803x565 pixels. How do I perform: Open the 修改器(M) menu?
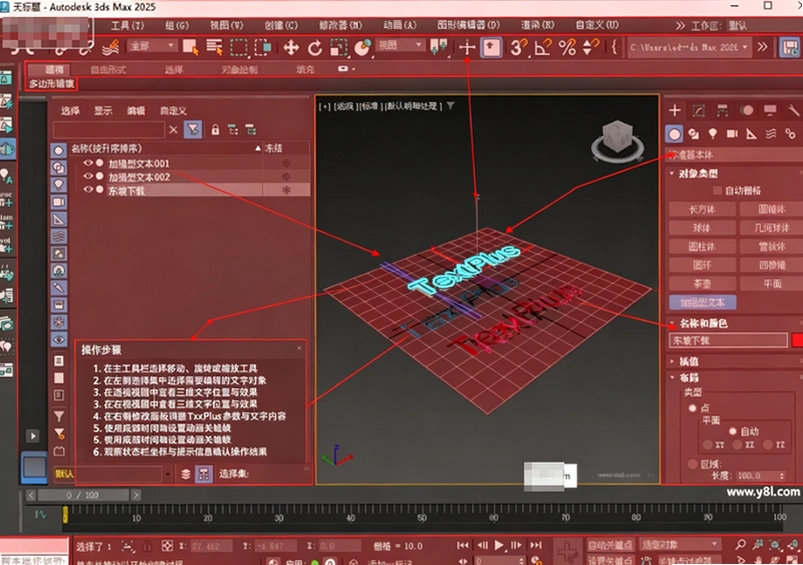340,25
